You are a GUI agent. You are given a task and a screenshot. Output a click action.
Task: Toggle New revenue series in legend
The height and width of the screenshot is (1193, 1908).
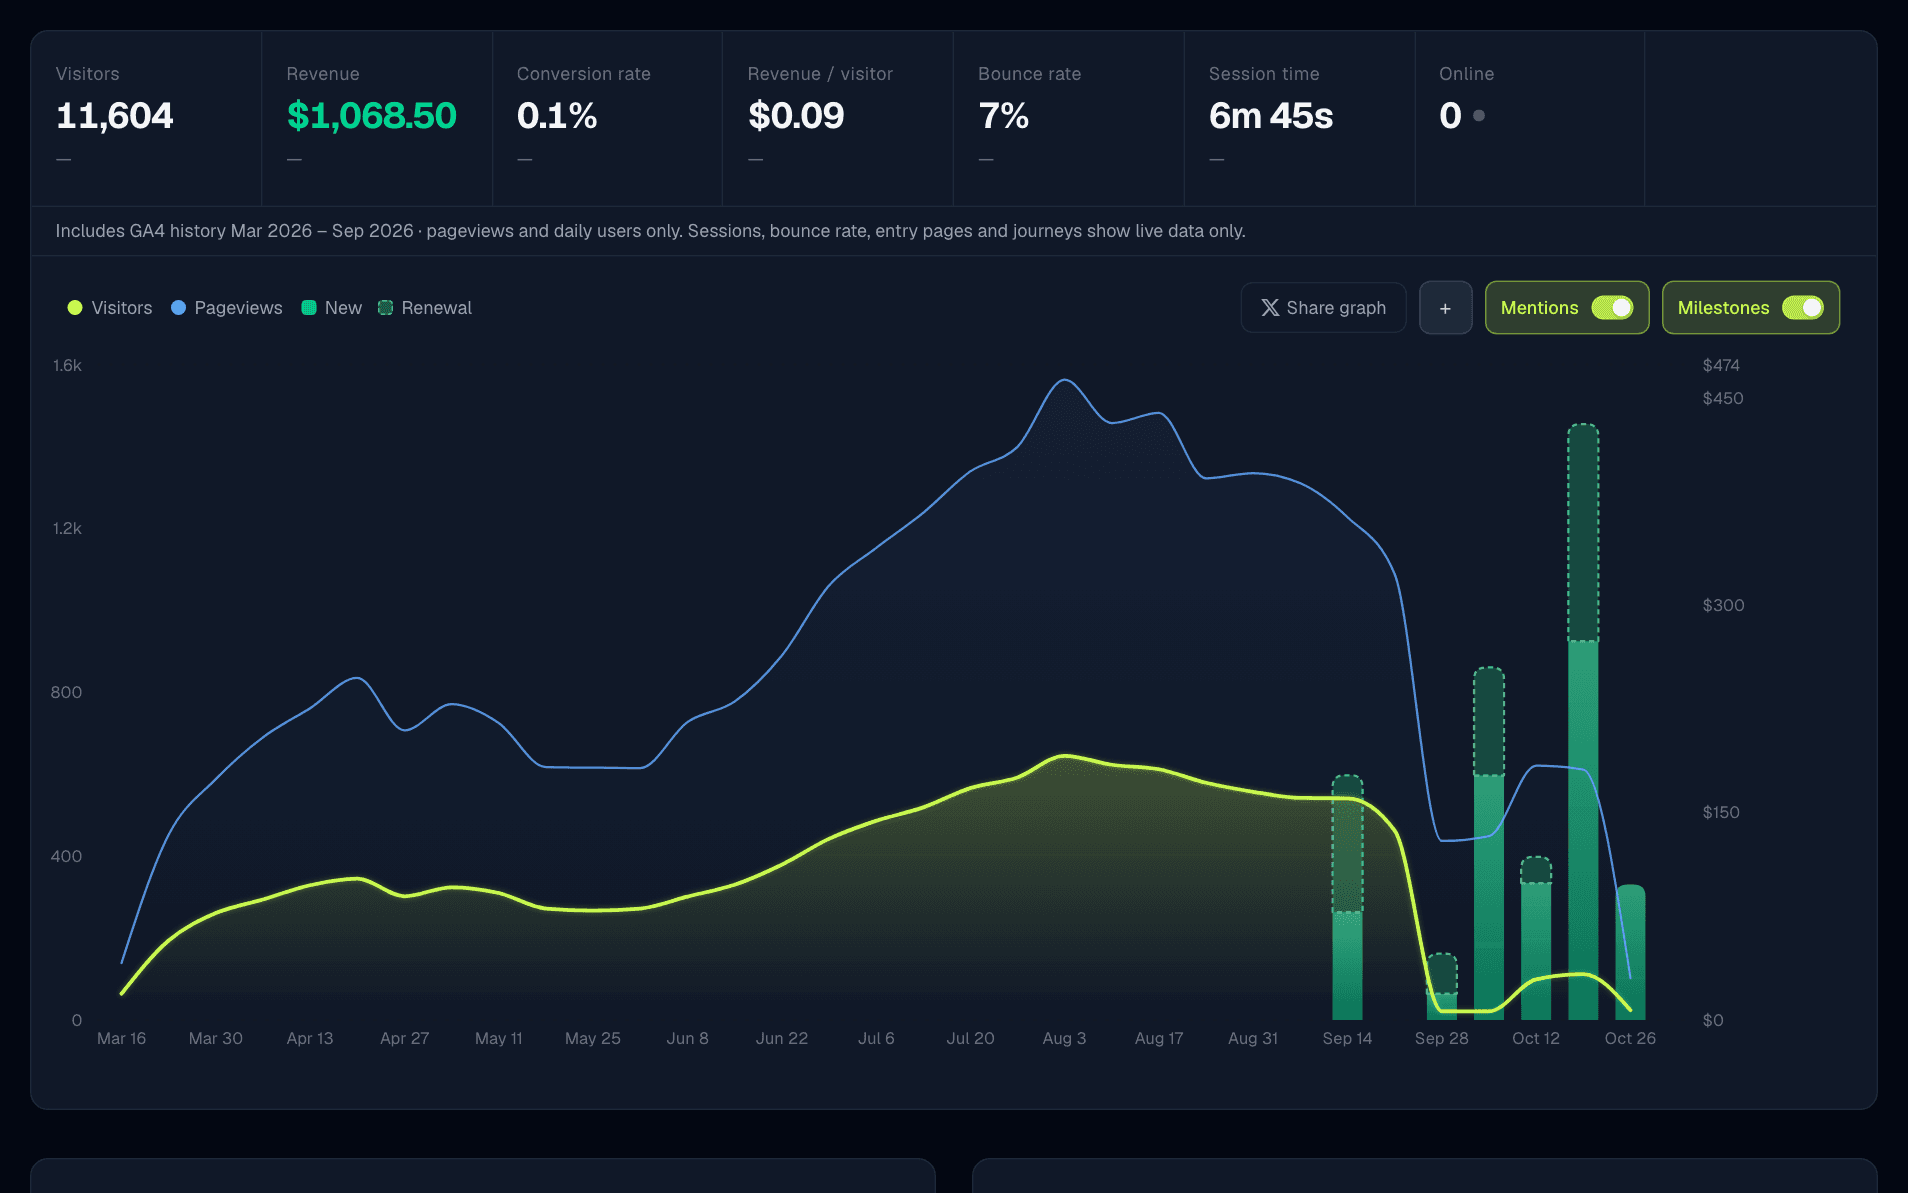(332, 308)
